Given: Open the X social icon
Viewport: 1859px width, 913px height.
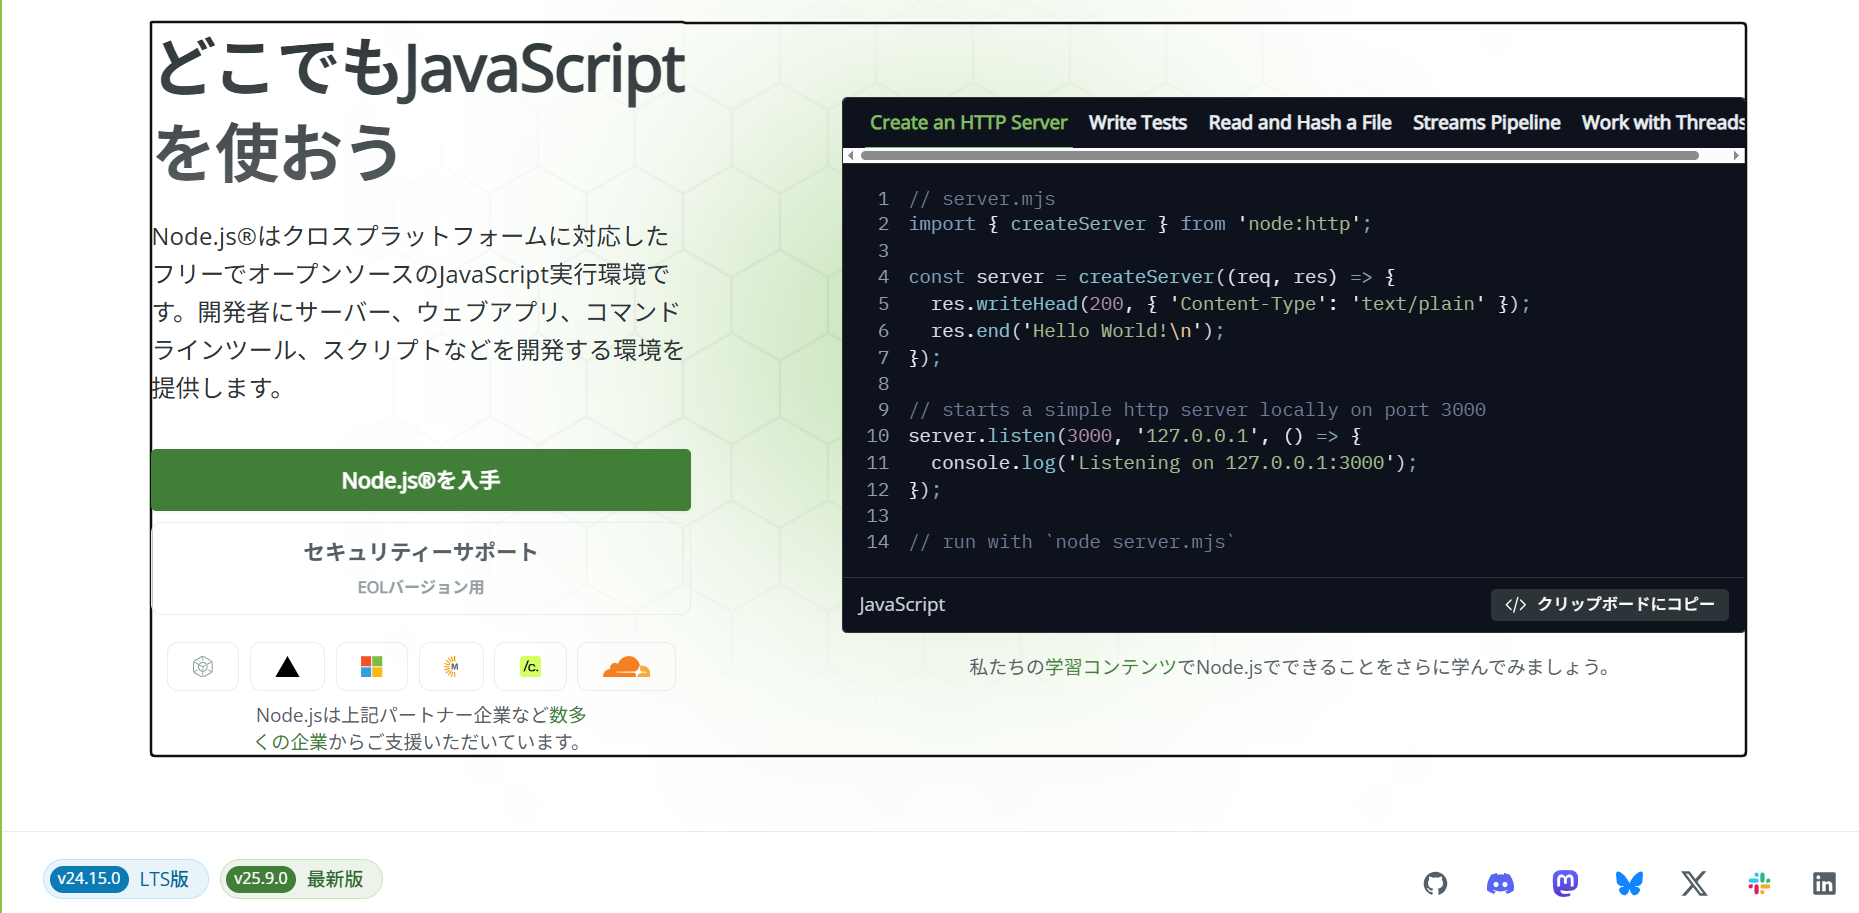Looking at the screenshot, I should pyautogui.click(x=1694, y=883).
